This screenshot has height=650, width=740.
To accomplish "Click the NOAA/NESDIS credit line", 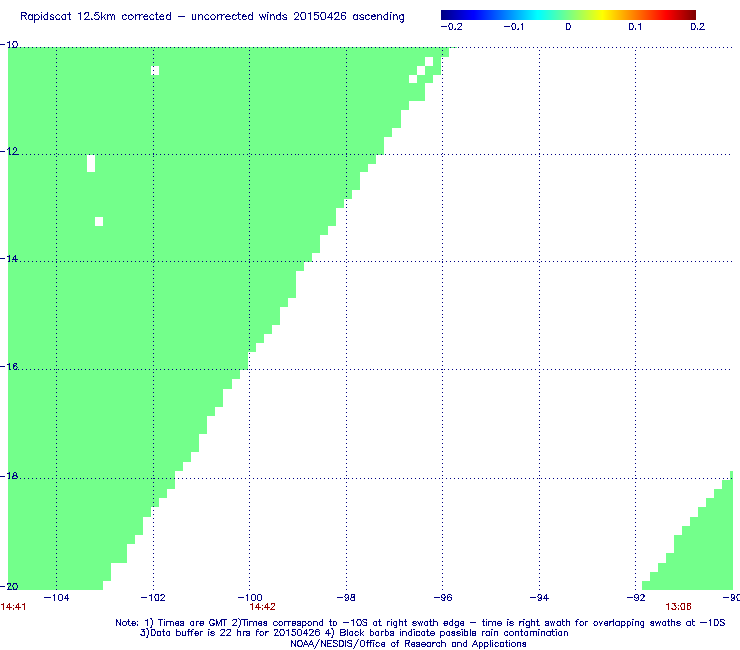I will pyautogui.click(x=408, y=644).
